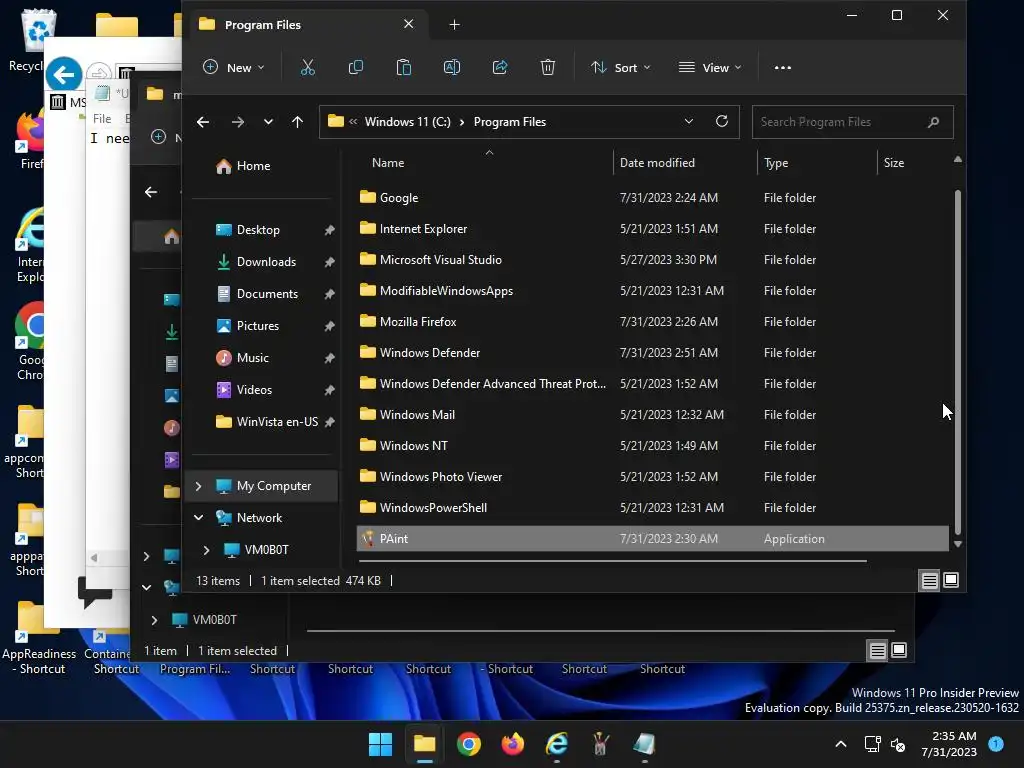
Task: Click the Cut scissors icon in toolbar
Action: [x=308, y=67]
